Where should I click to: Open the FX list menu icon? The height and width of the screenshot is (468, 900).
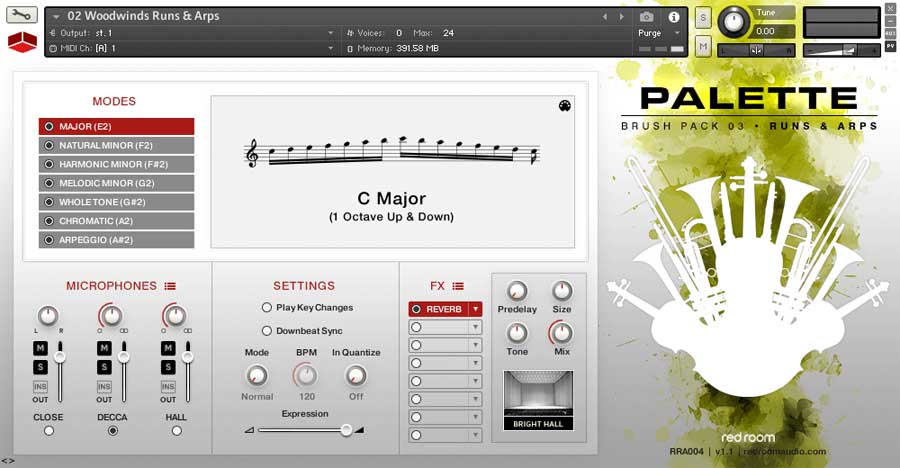click(458, 286)
